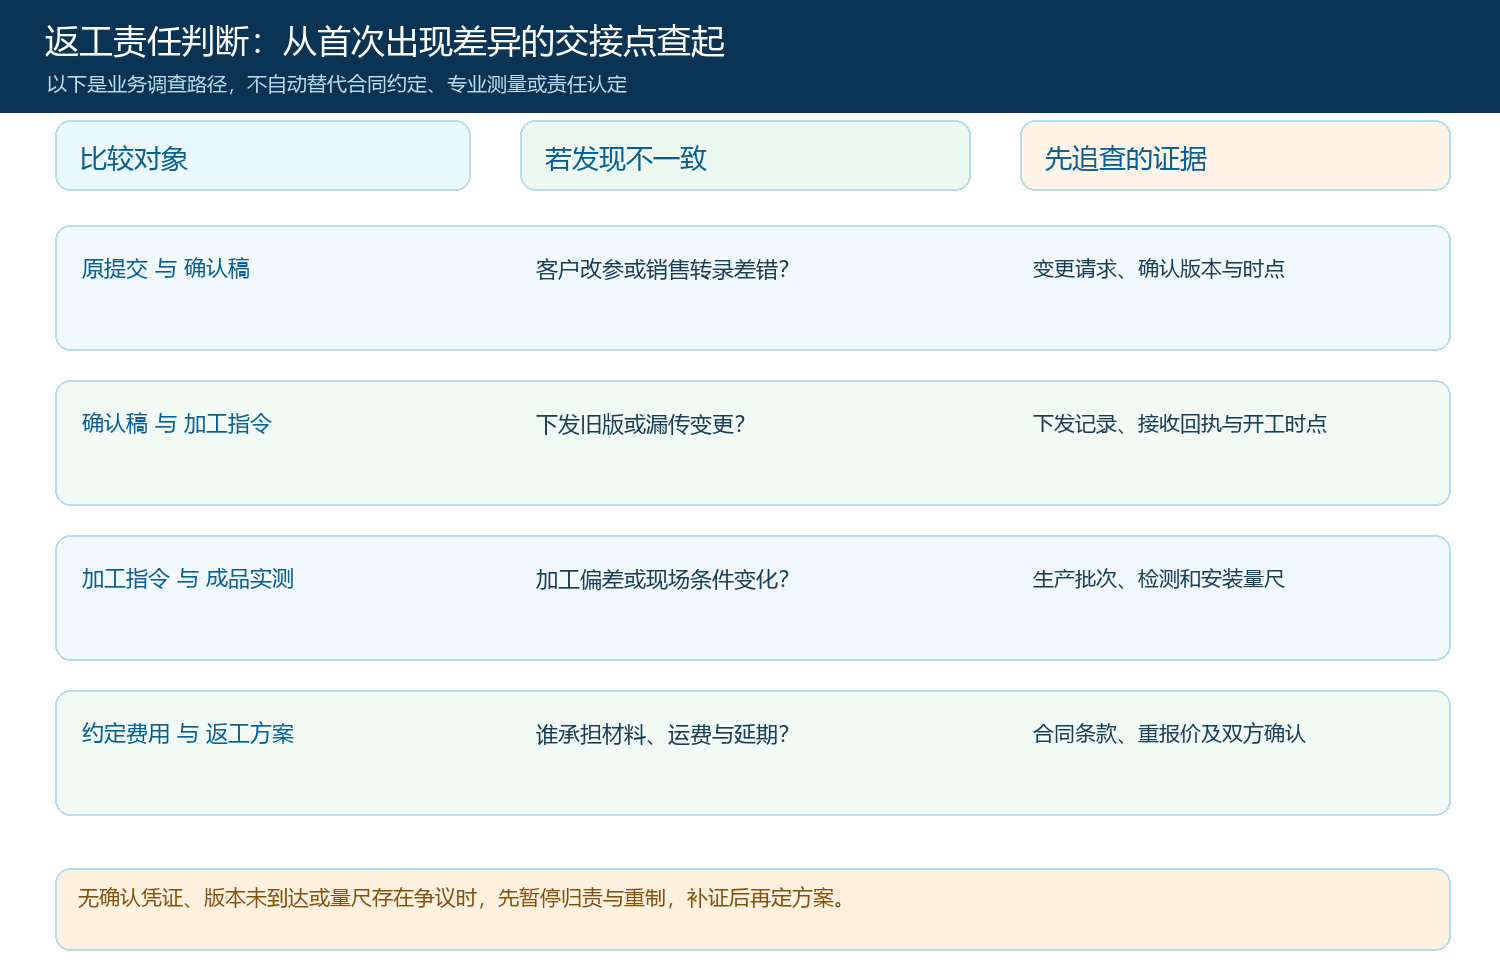Click the orange footer note about 暂停归责与重制

(x=753, y=909)
